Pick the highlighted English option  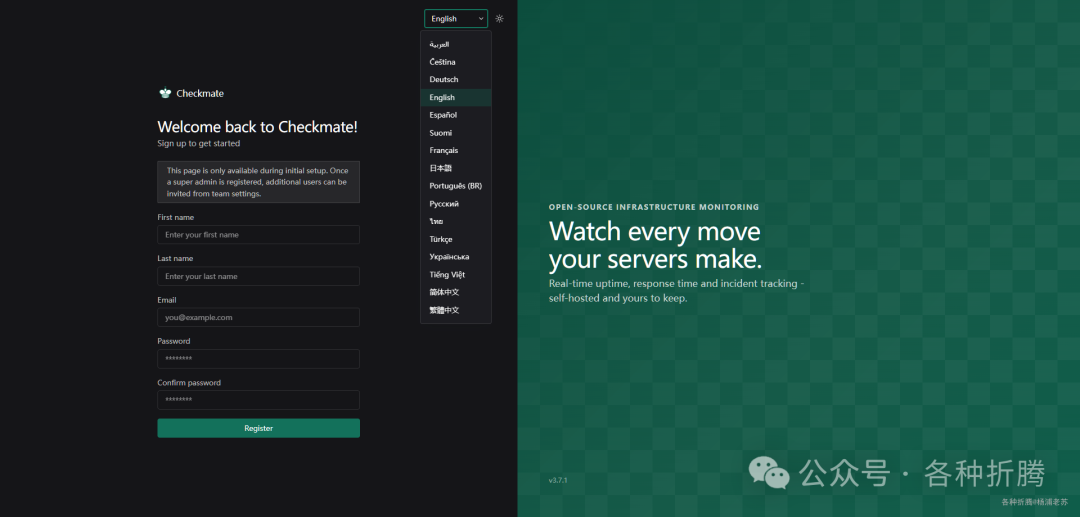coord(456,97)
